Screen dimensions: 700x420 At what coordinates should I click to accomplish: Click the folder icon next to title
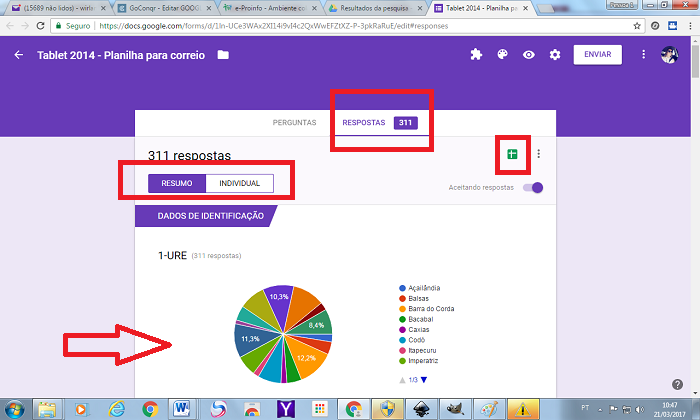223,55
